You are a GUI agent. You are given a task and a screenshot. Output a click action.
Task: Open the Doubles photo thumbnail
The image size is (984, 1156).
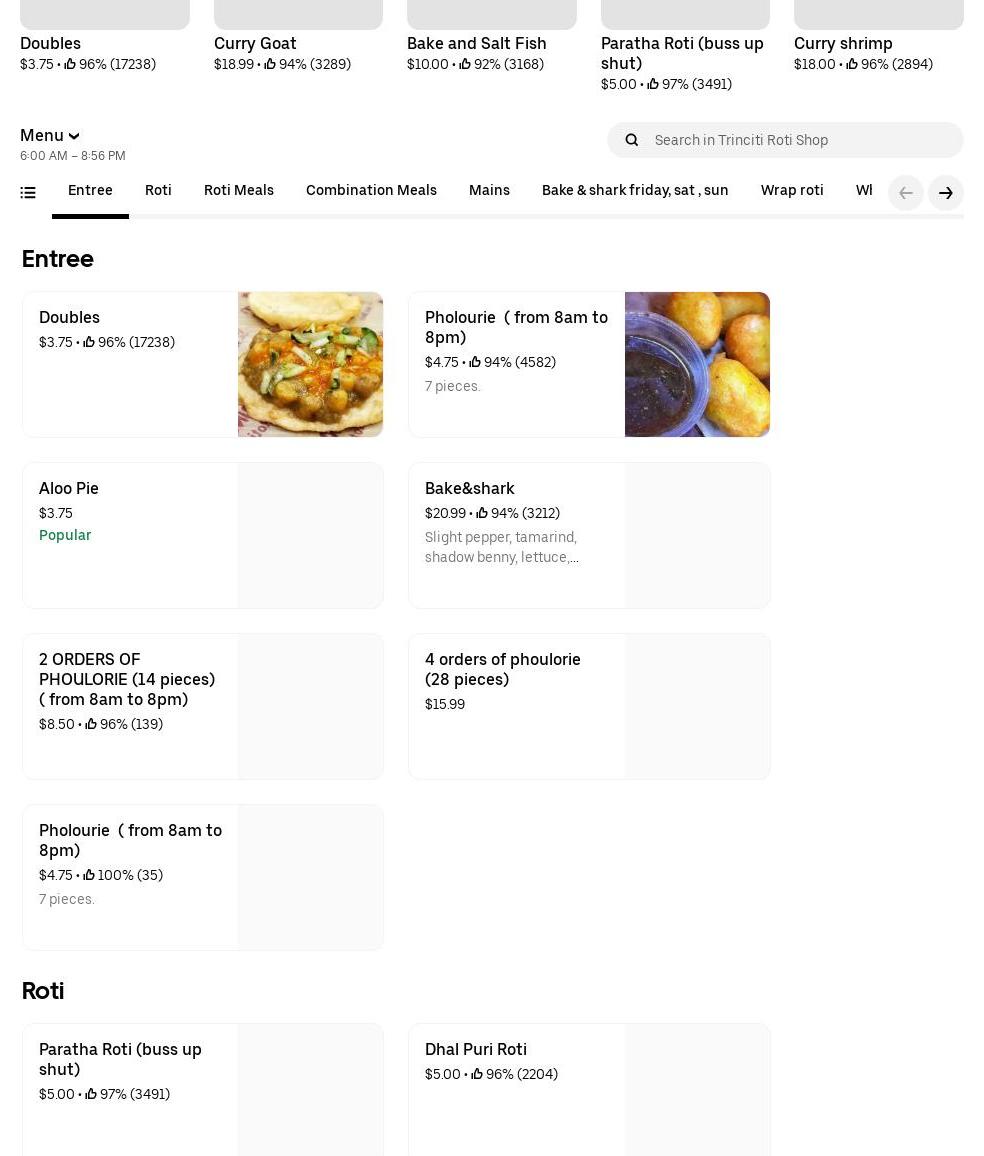[310, 364]
